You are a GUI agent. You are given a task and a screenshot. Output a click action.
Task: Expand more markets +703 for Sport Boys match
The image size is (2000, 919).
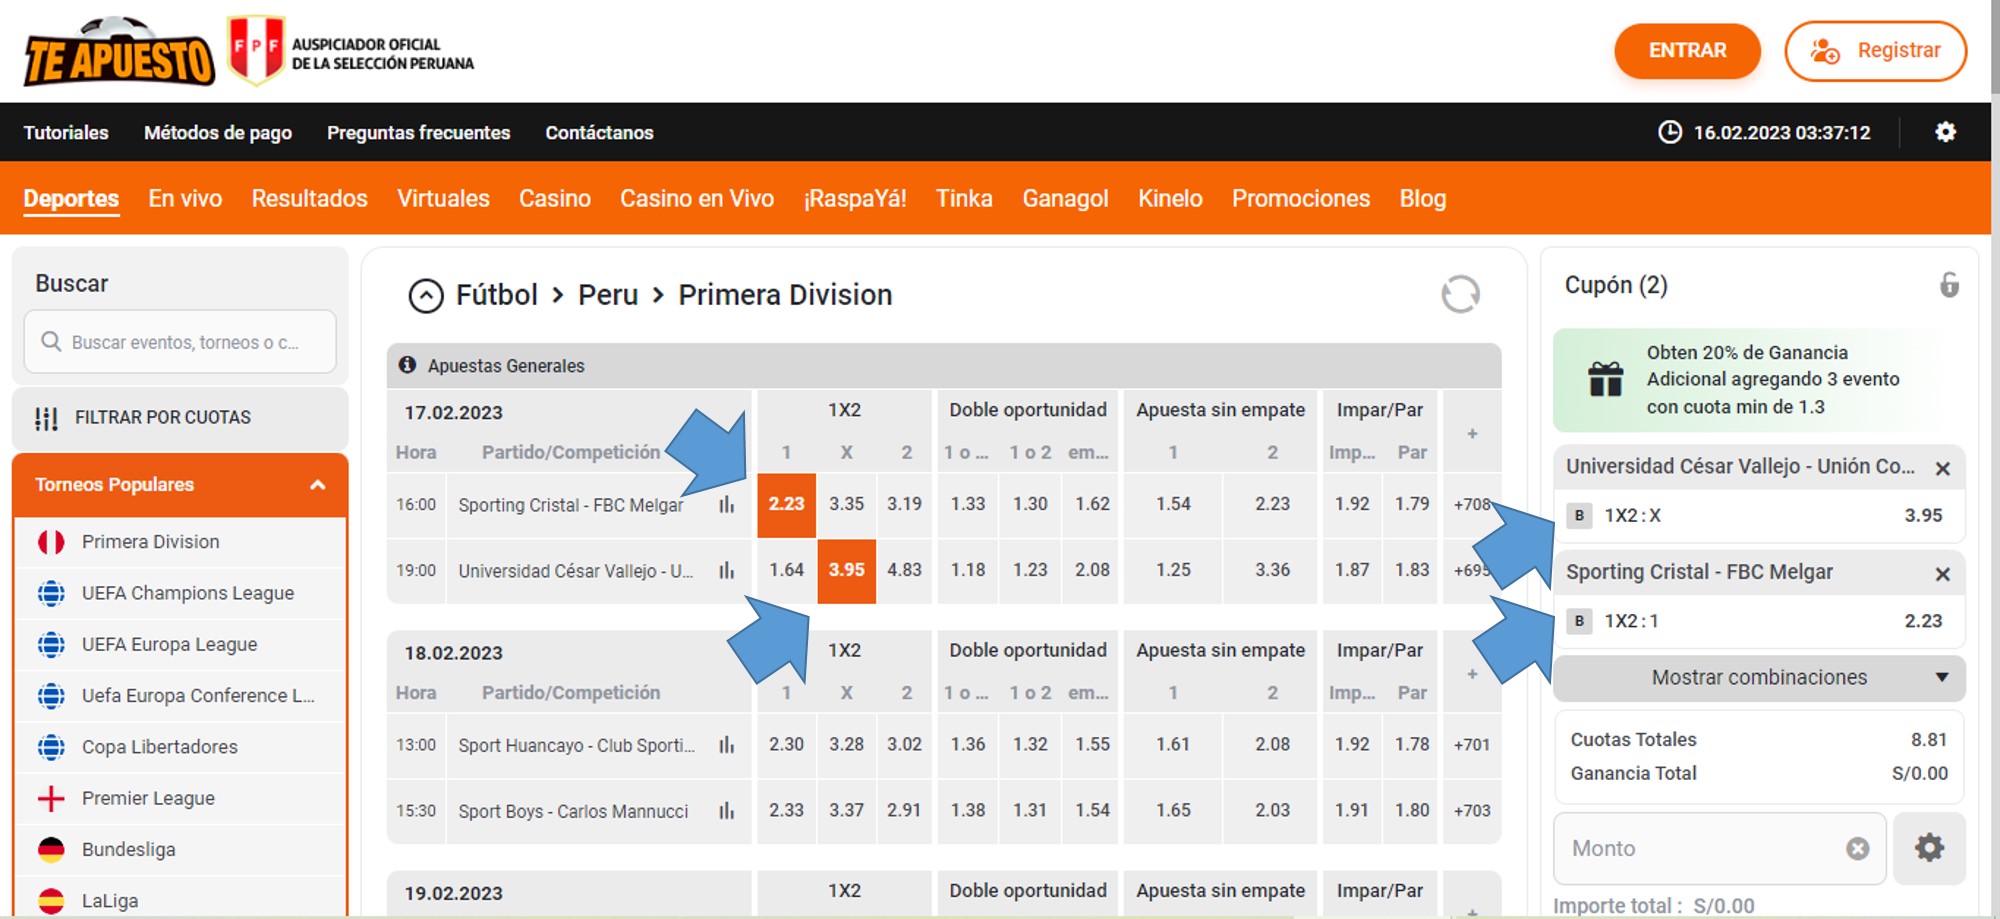tap(1472, 811)
